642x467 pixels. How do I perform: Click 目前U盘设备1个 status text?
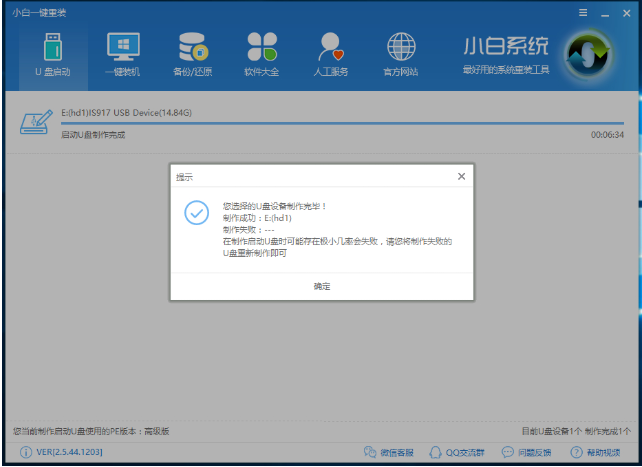click(552, 431)
